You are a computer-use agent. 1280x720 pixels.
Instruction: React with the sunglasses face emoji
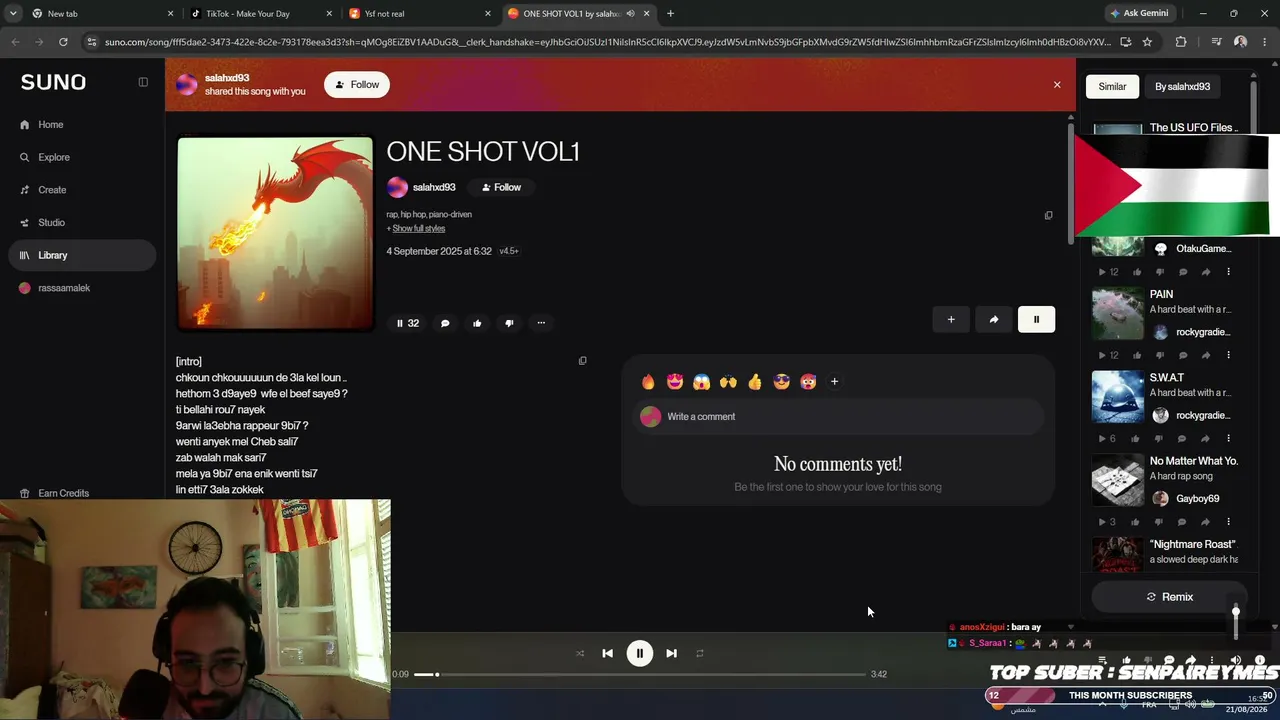[x=782, y=382]
